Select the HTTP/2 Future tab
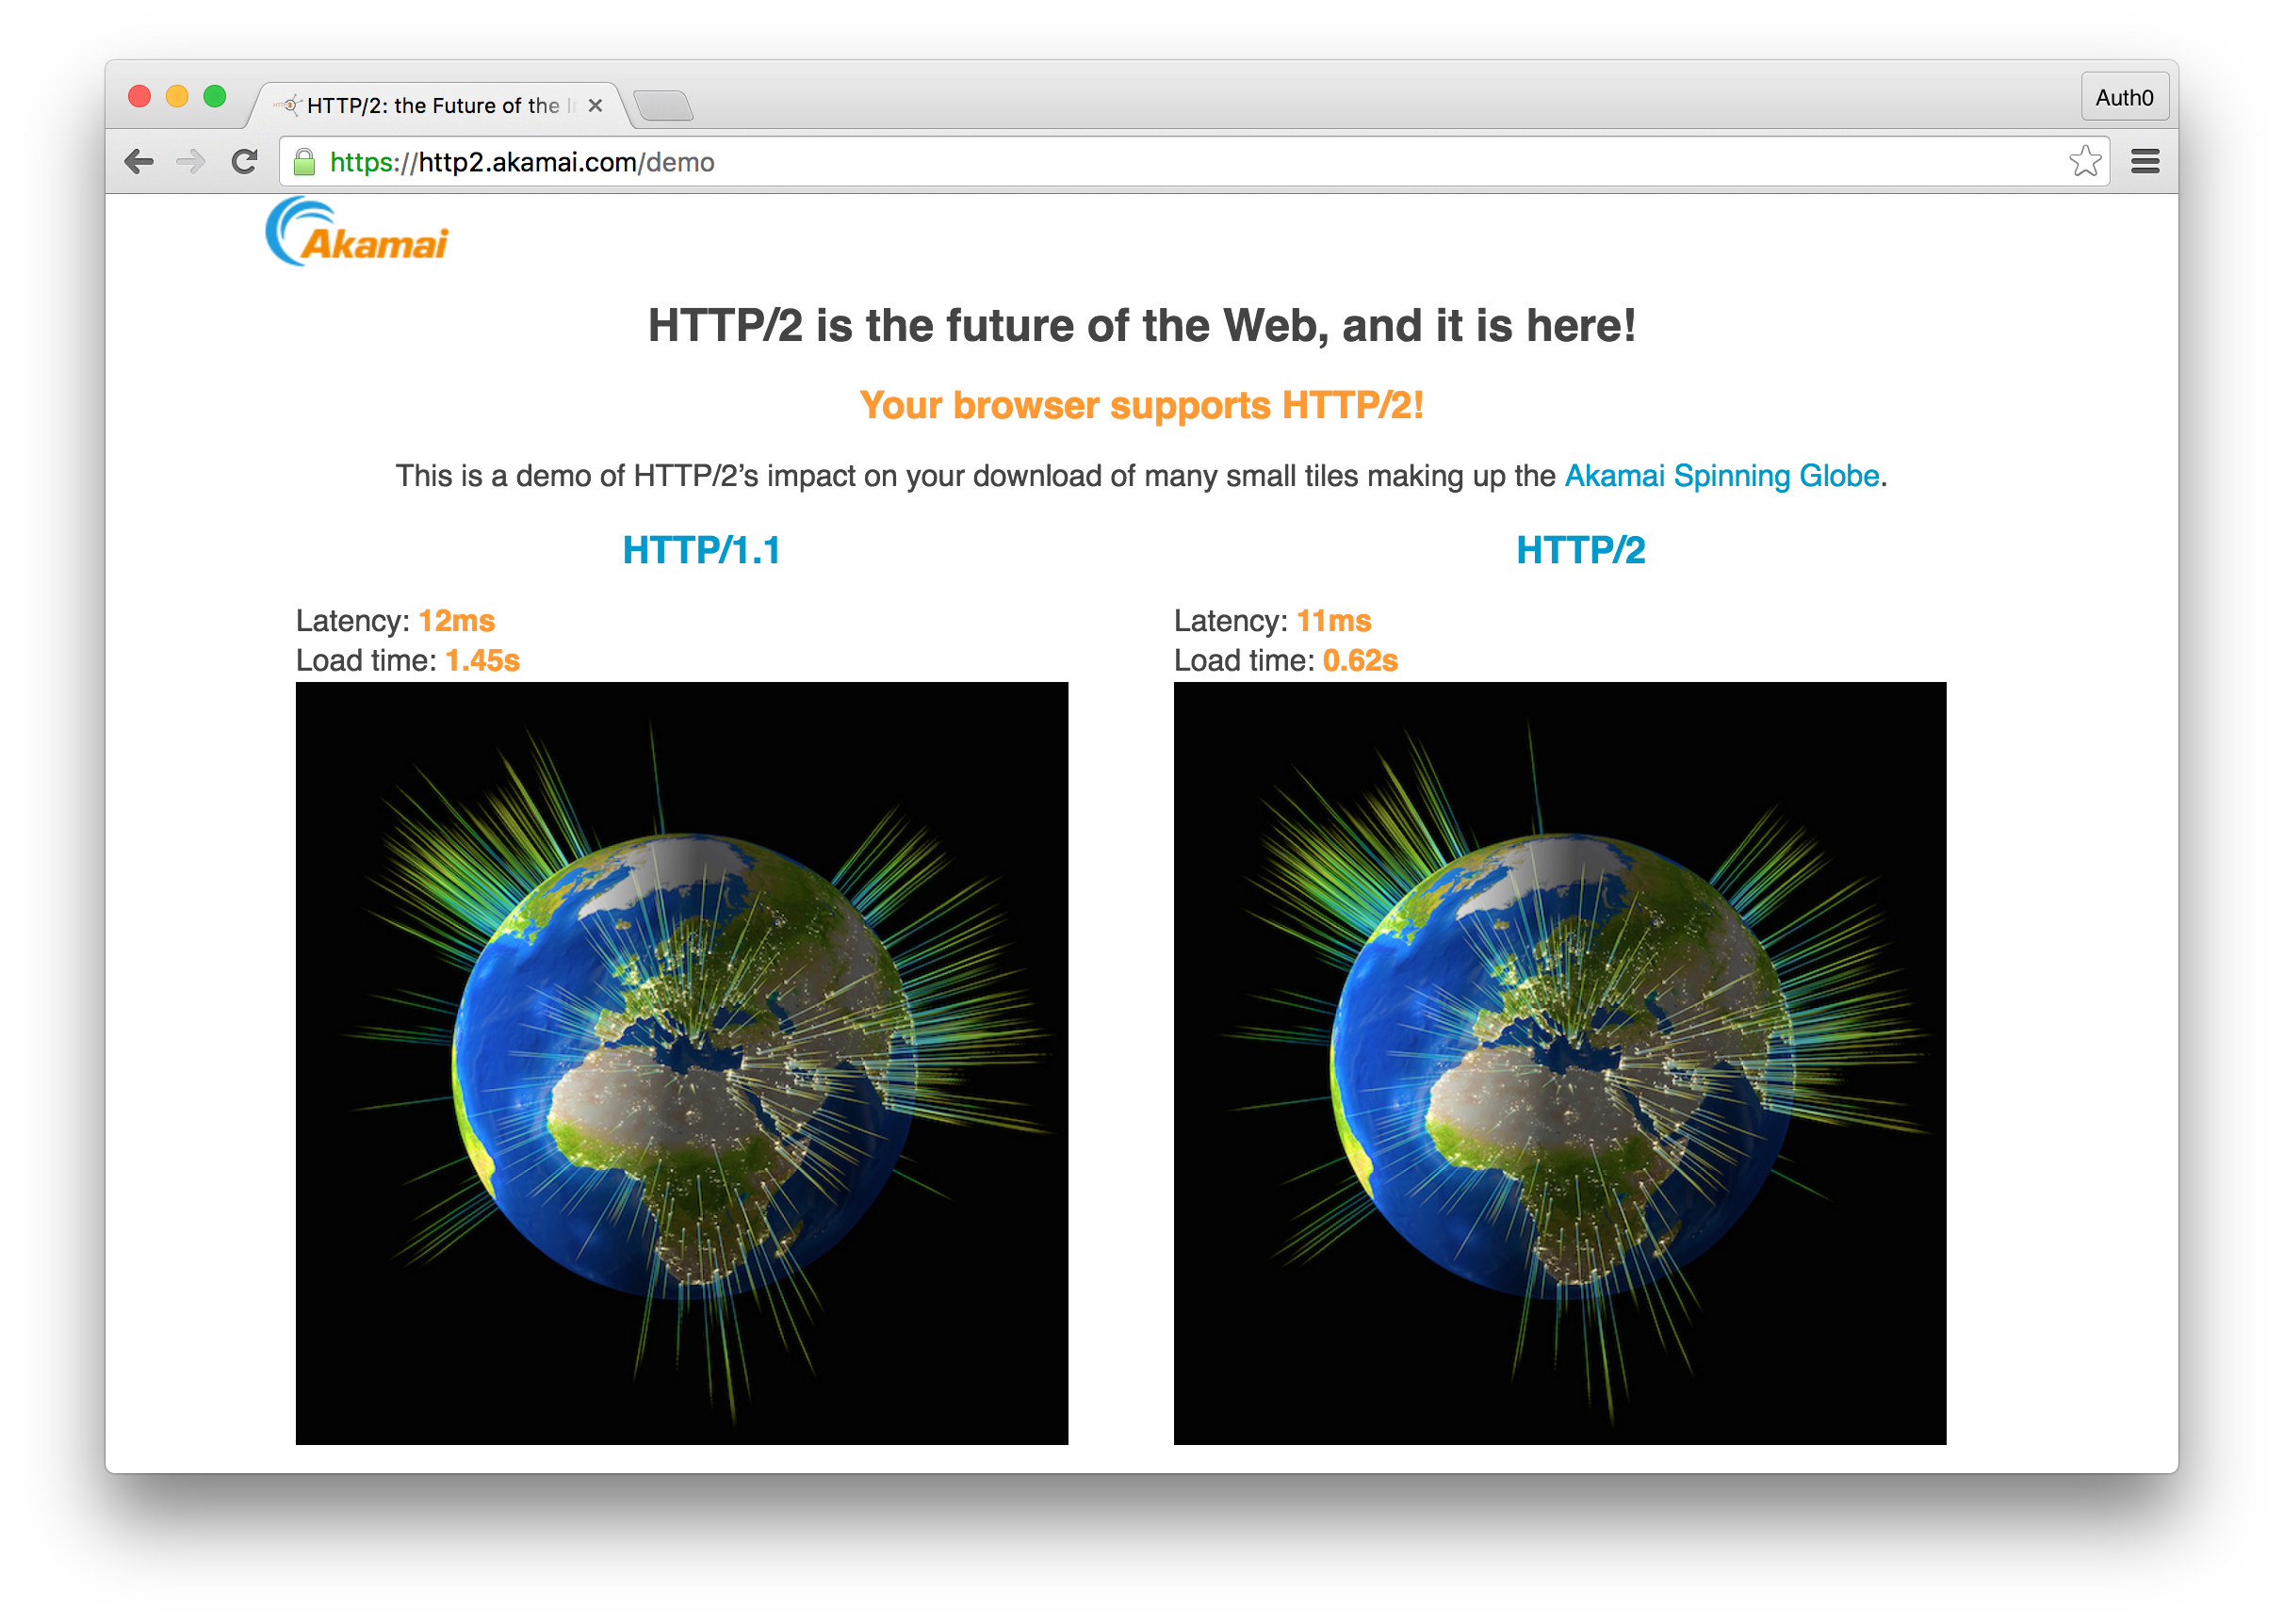Image resolution: width=2284 pixels, height=1624 pixels. tap(432, 105)
